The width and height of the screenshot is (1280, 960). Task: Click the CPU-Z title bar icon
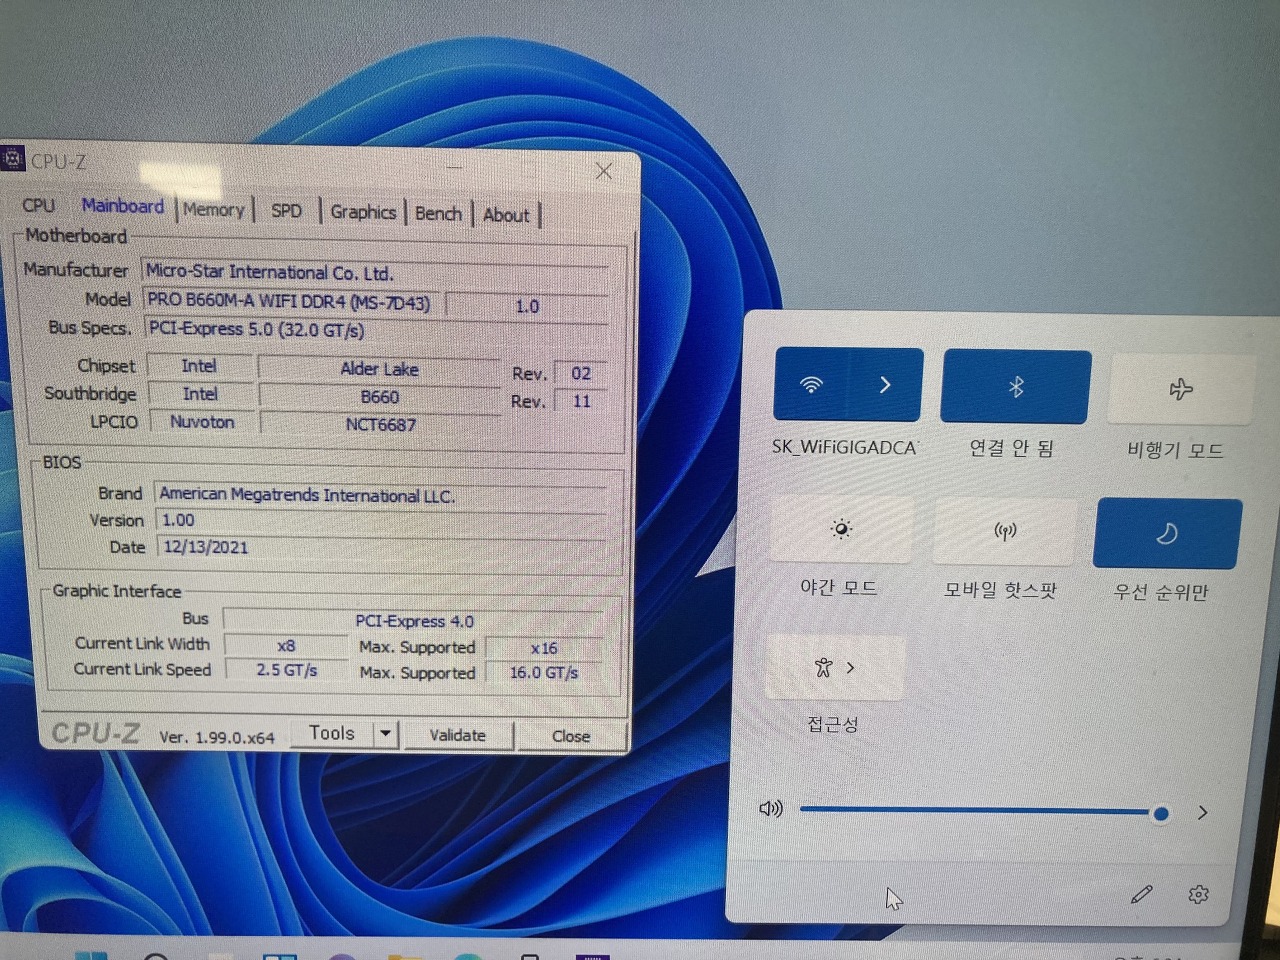point(12,158)
